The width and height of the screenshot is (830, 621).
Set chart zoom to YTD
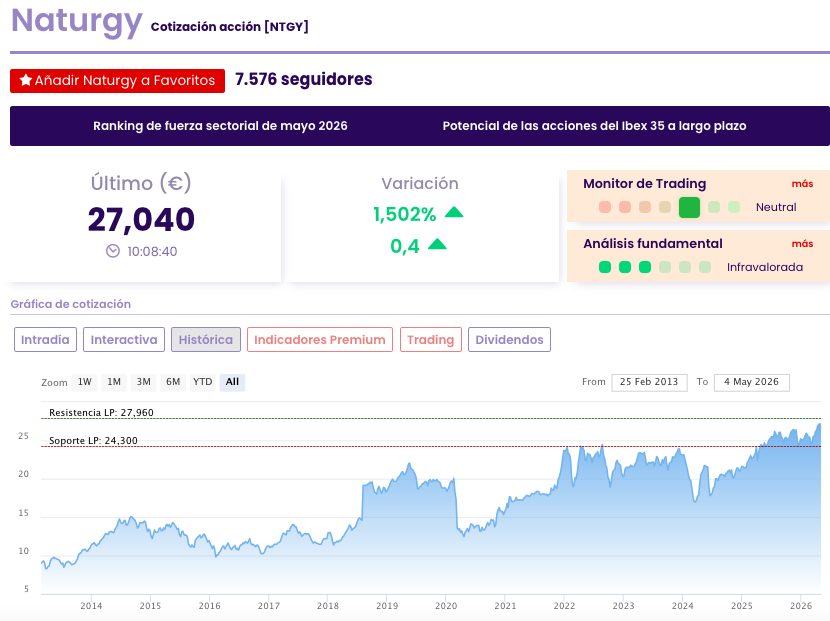pyautogui.click(x=203, y=382)
